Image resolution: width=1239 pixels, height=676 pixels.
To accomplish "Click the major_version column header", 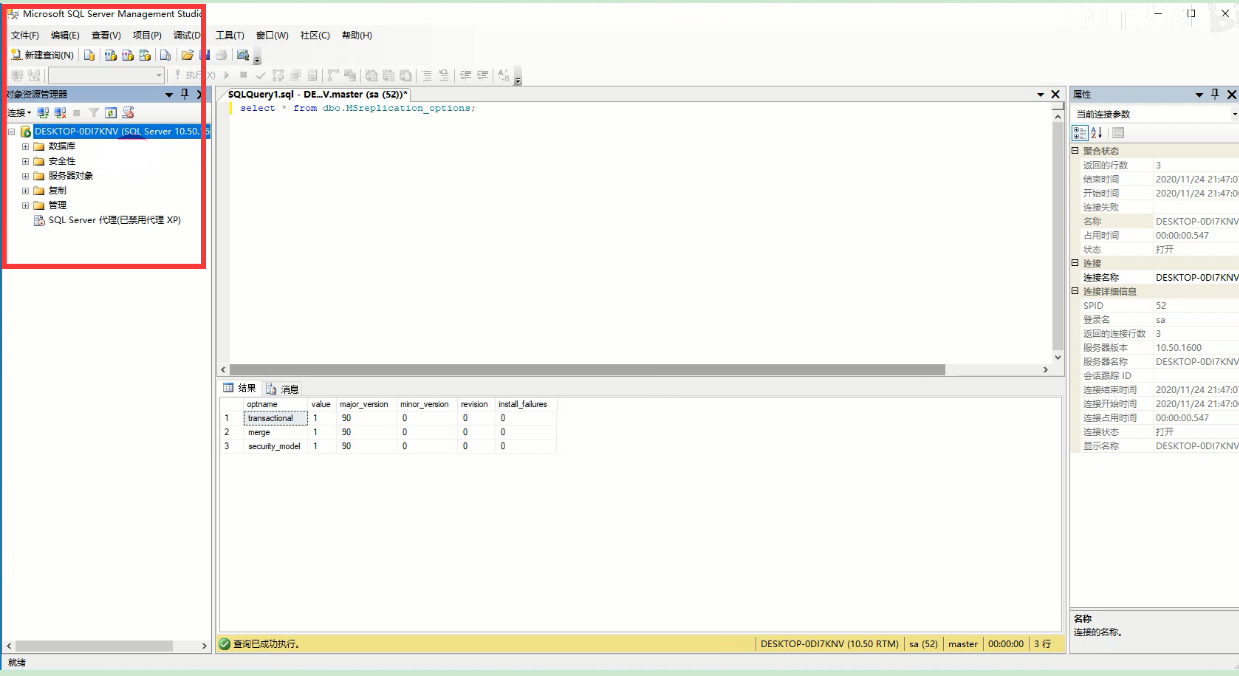I will coord(366,404).
